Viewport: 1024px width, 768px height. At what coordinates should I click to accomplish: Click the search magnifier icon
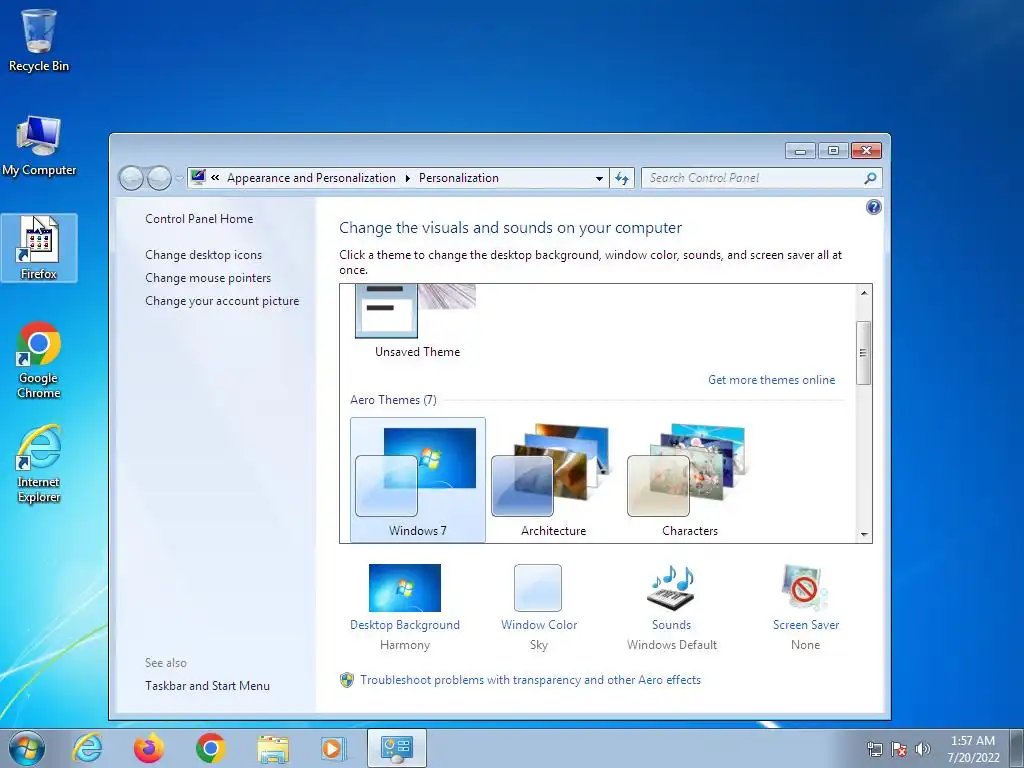coord(870,178)
